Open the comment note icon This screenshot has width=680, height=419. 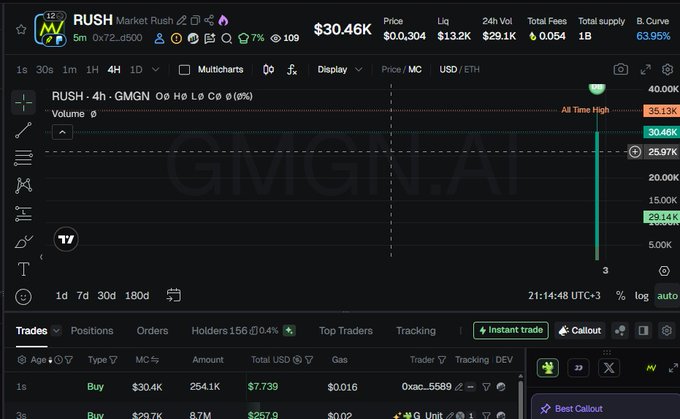(209, 38)
